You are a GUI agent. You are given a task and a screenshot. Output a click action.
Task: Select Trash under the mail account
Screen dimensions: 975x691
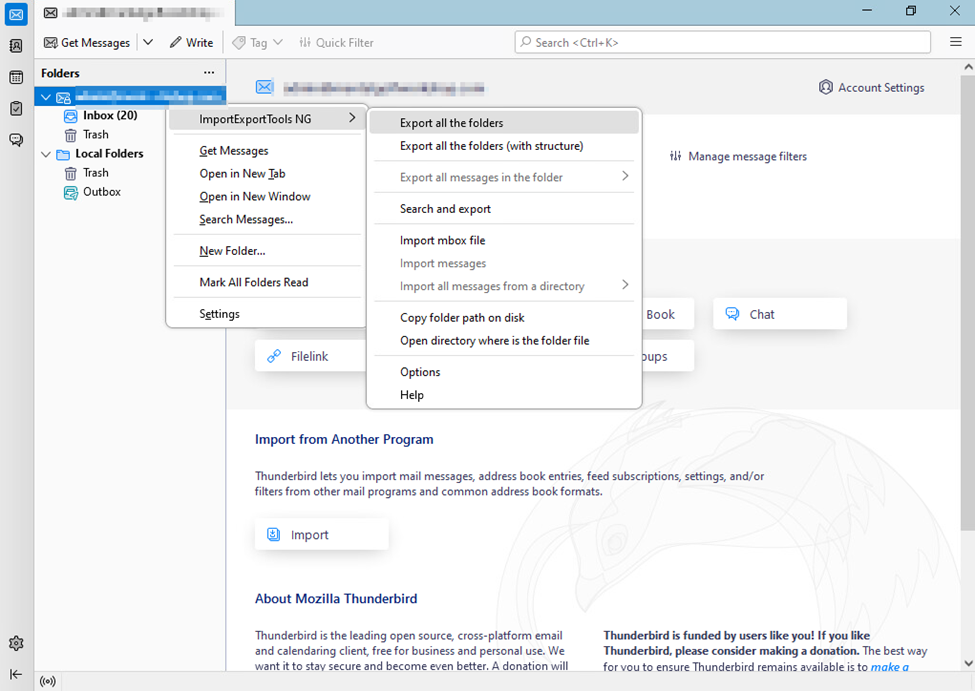pos(96,134)
